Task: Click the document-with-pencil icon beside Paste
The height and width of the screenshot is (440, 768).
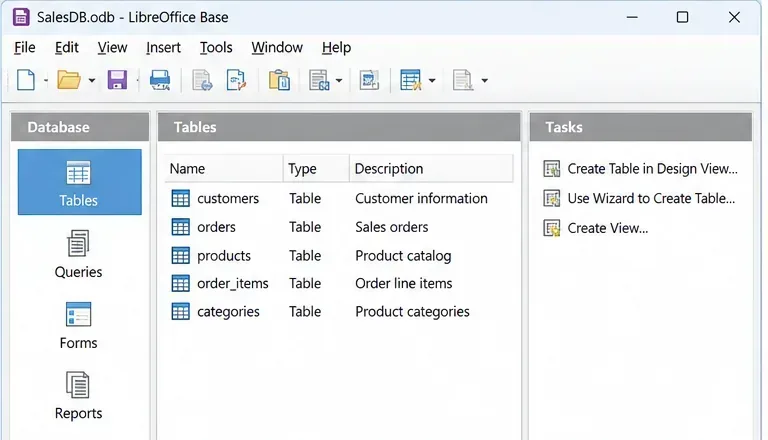Action: (x=236, y=80)
